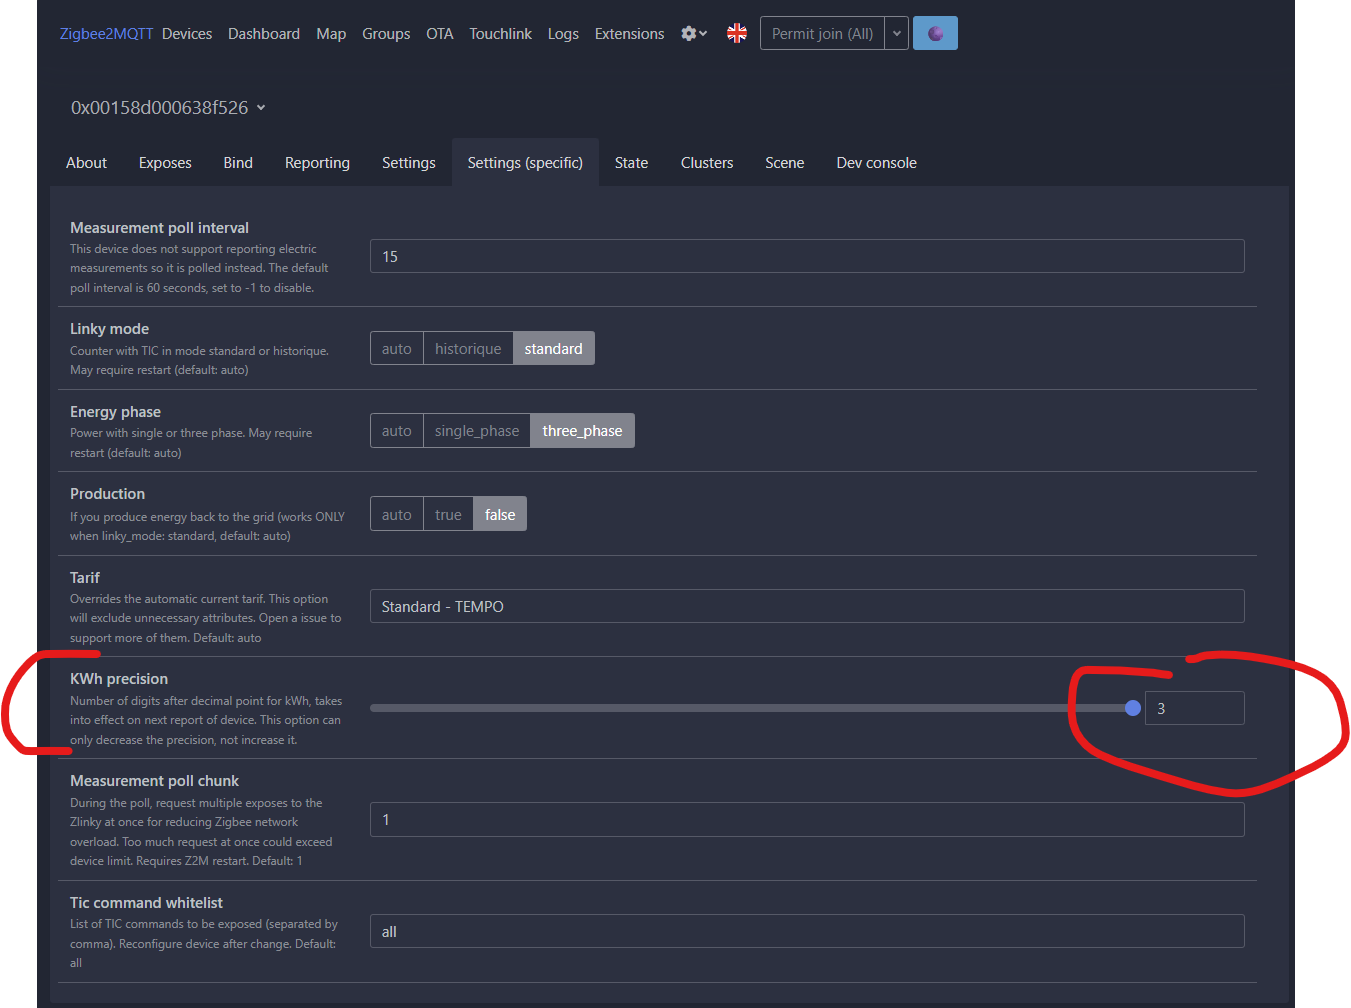The image size is (1351, 1008).
Task: Open the settings gear menu
Action: [693, 34]
